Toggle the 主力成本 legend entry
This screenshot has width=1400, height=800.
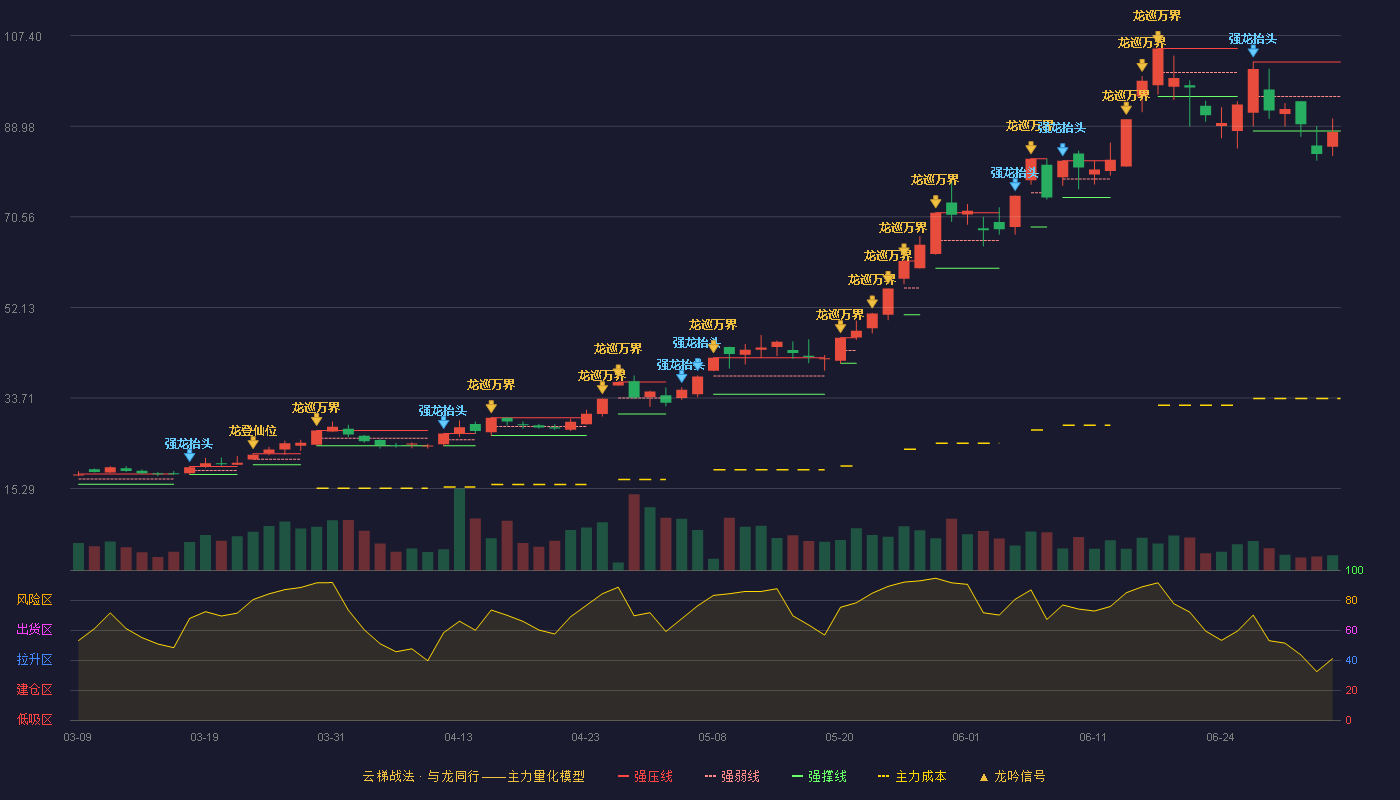[912, 776]
